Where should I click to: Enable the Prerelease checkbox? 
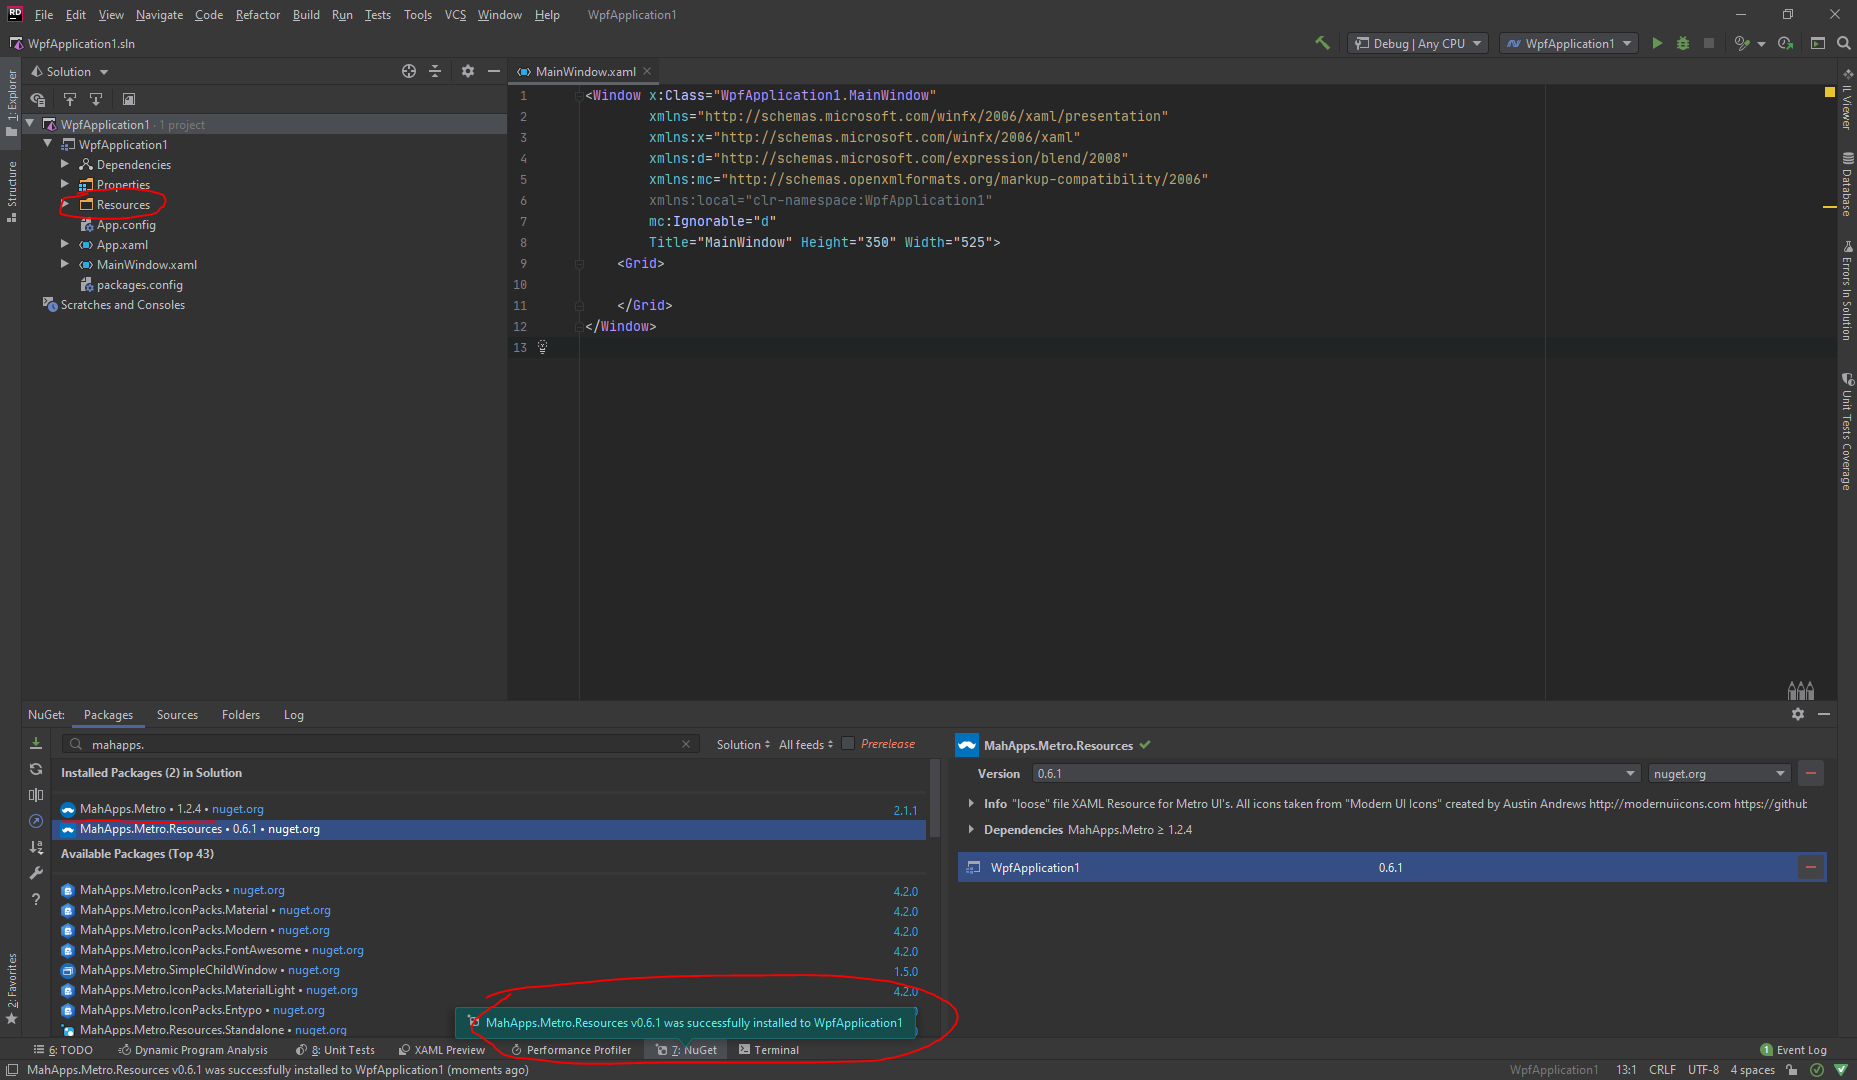click(846, 744)
